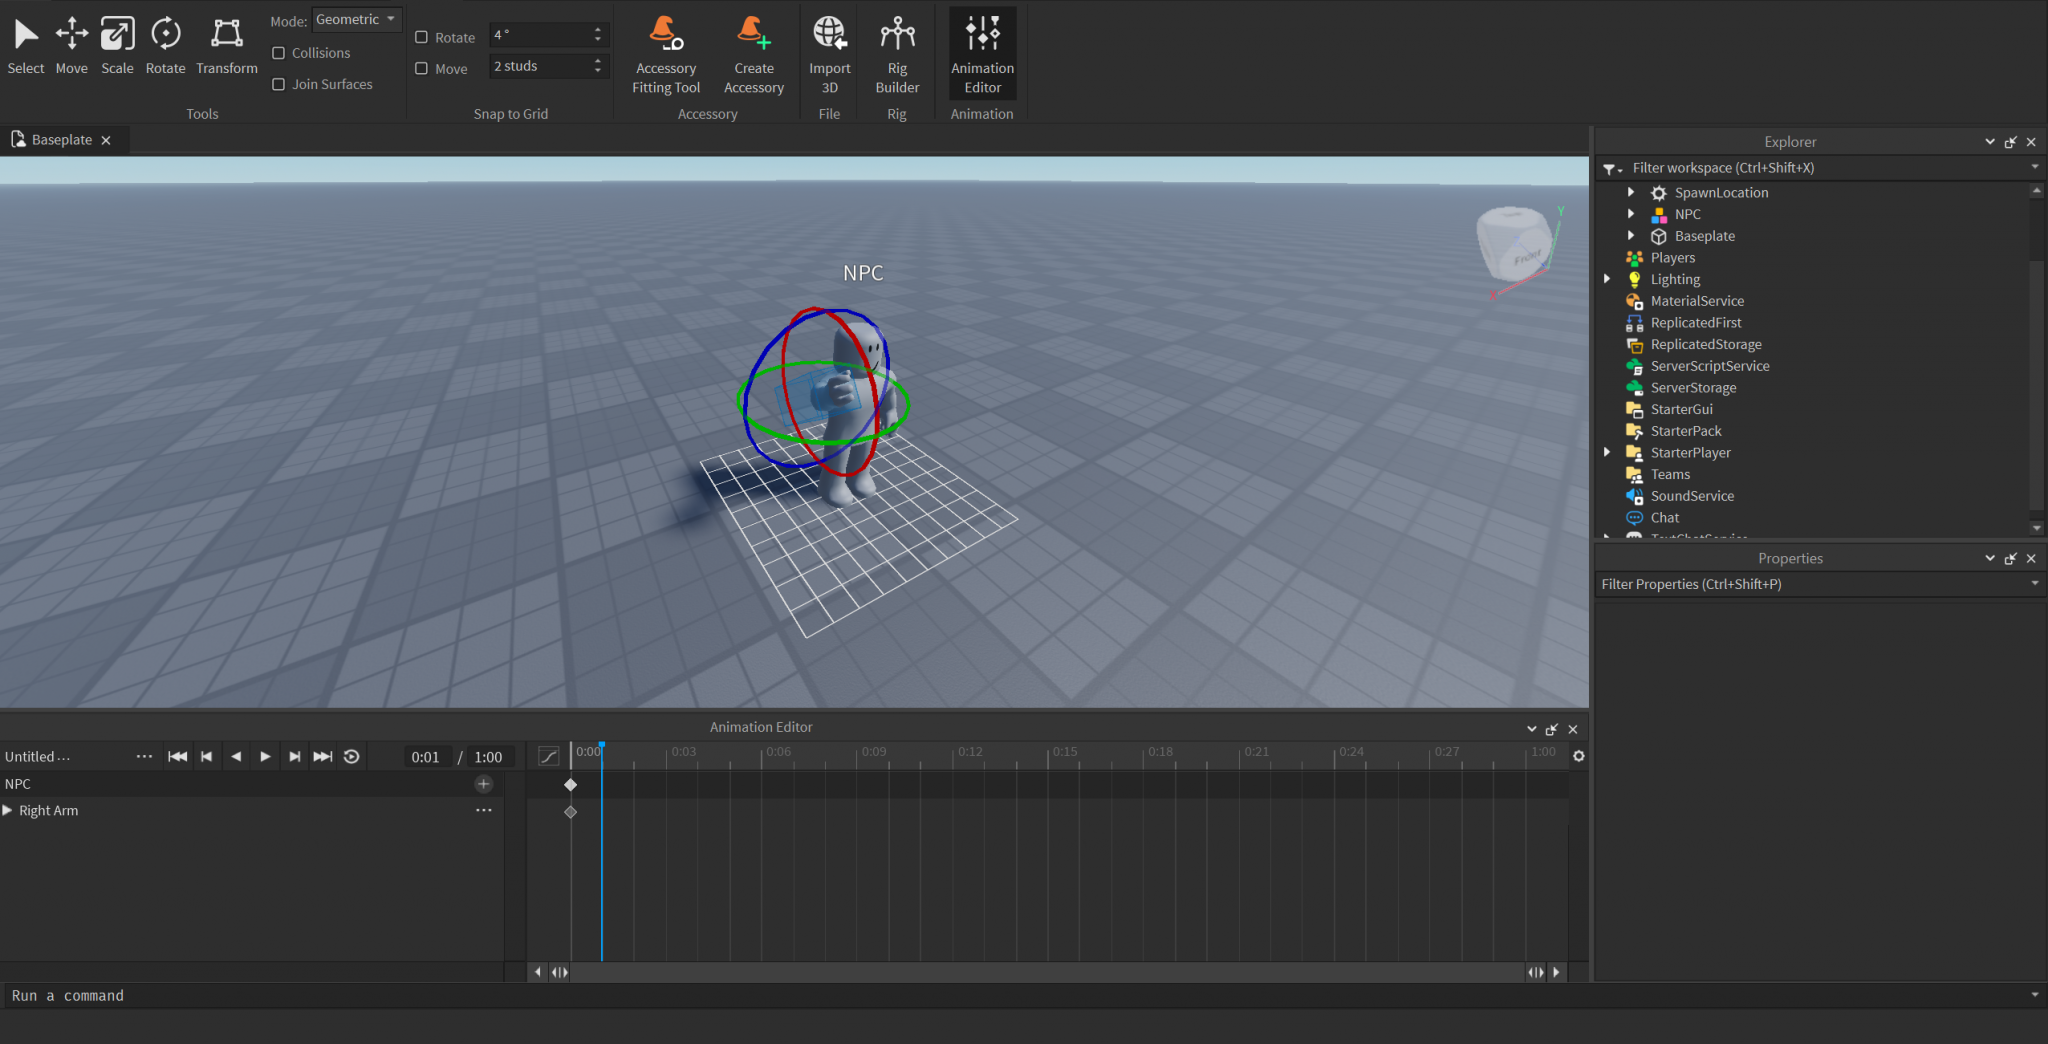The image size is (2048, 1044).
Task: Activate the Rotate tool
Action: pos(165,40)
